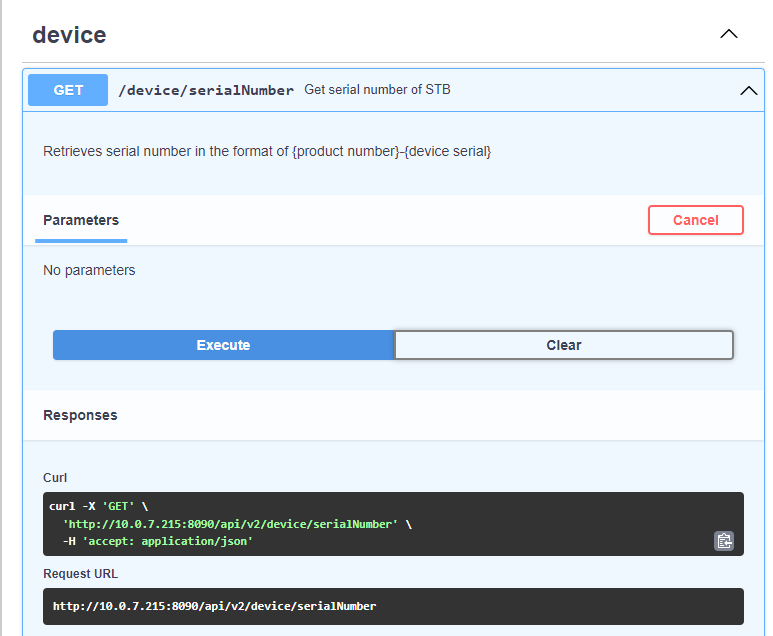This screenshot has height=636, width=773.
Task: Click the 'Retrieves serial number' description text
Action: pyautogui.click(x=267, y=151)
